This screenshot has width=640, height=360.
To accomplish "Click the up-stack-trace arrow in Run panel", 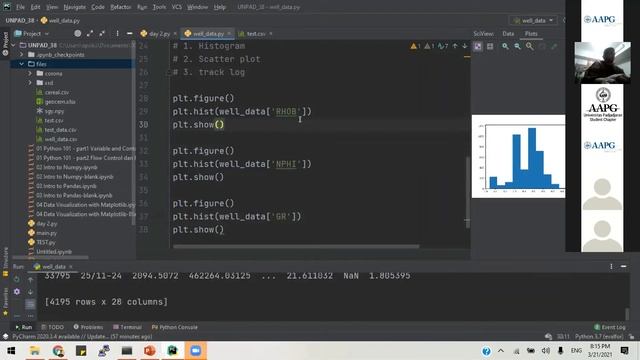I will click(x=30, y=280).
